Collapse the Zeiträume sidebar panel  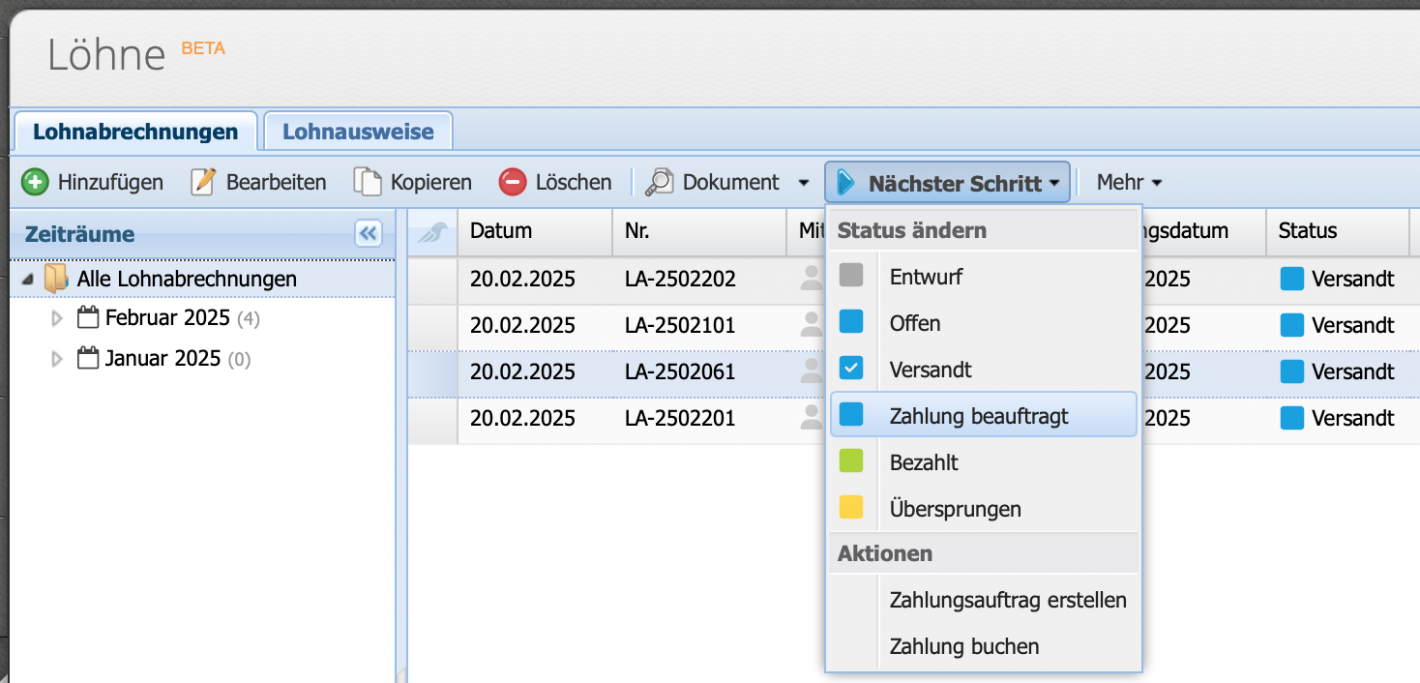(368, 233)
